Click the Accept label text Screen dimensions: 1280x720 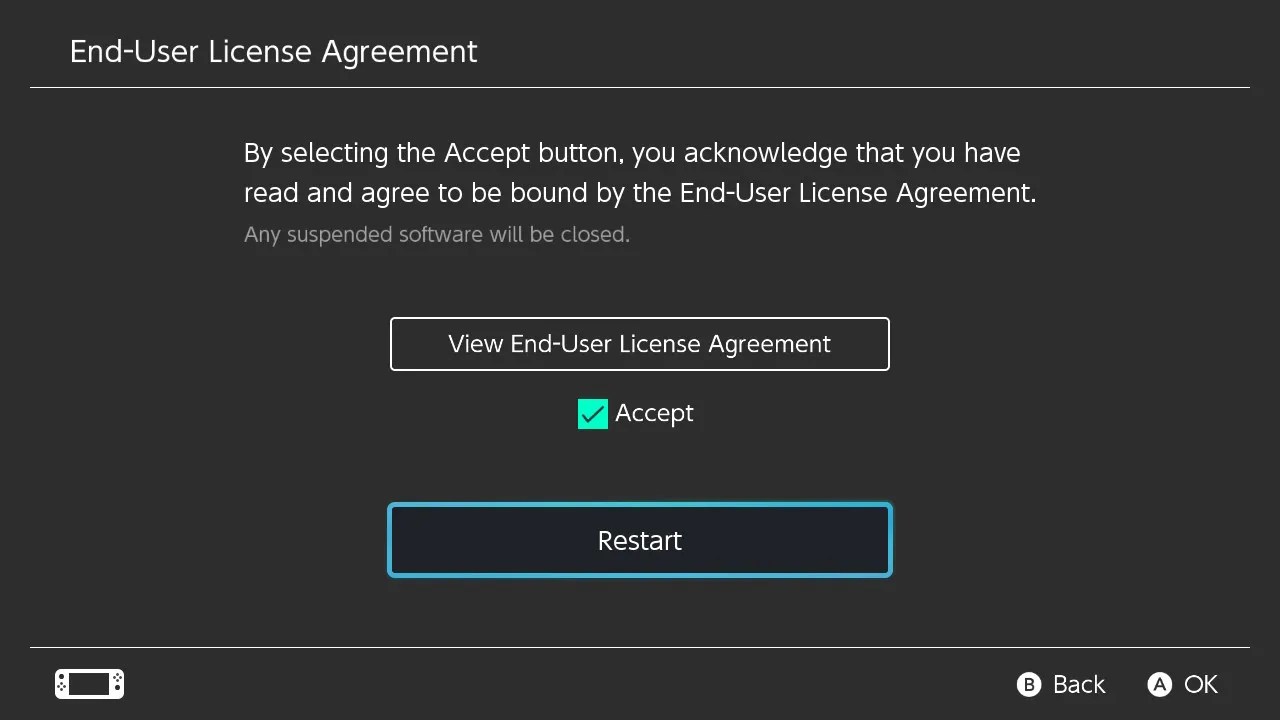pos(654,413)
